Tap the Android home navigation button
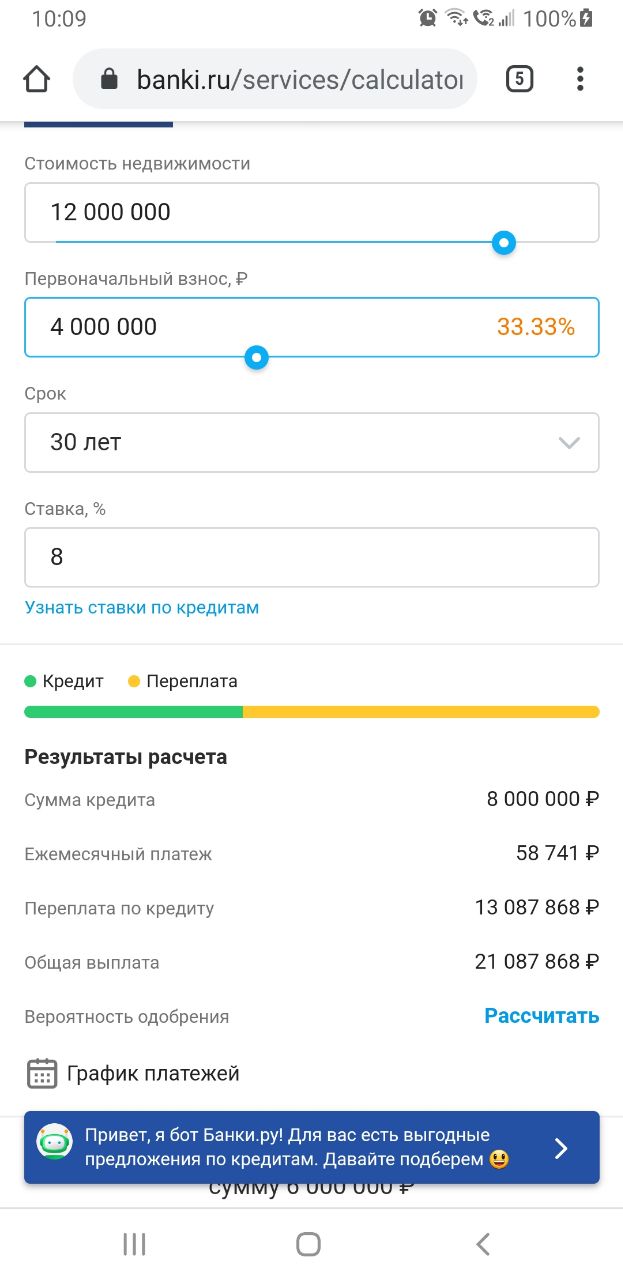Viewport: 623px width, 1280px height. pos(309,1244)
